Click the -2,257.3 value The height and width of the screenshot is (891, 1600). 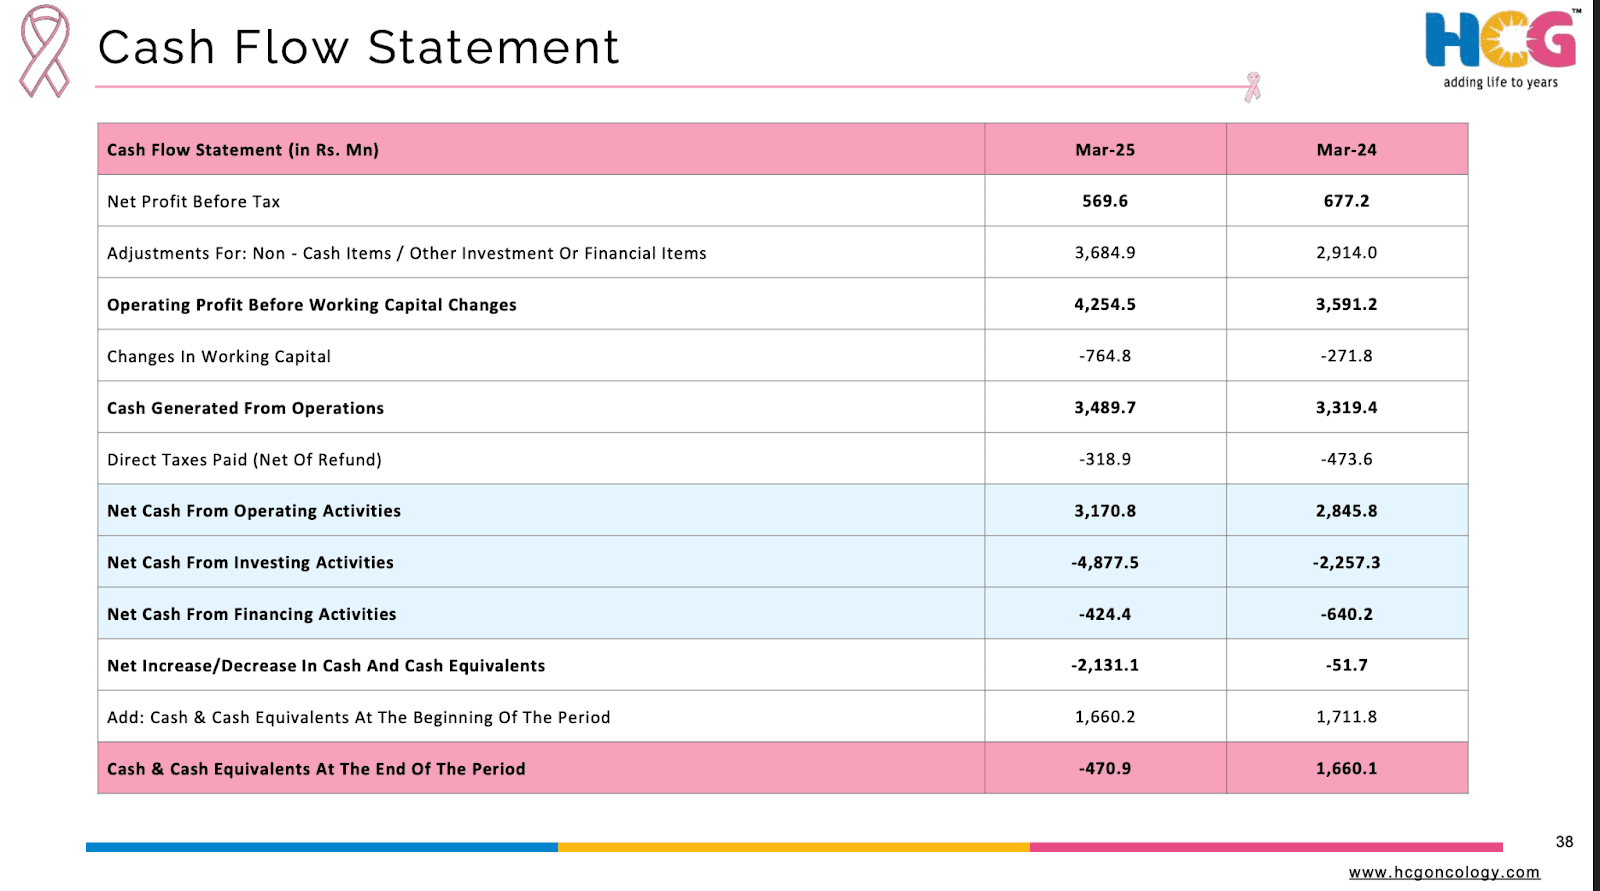point(1346,563)
